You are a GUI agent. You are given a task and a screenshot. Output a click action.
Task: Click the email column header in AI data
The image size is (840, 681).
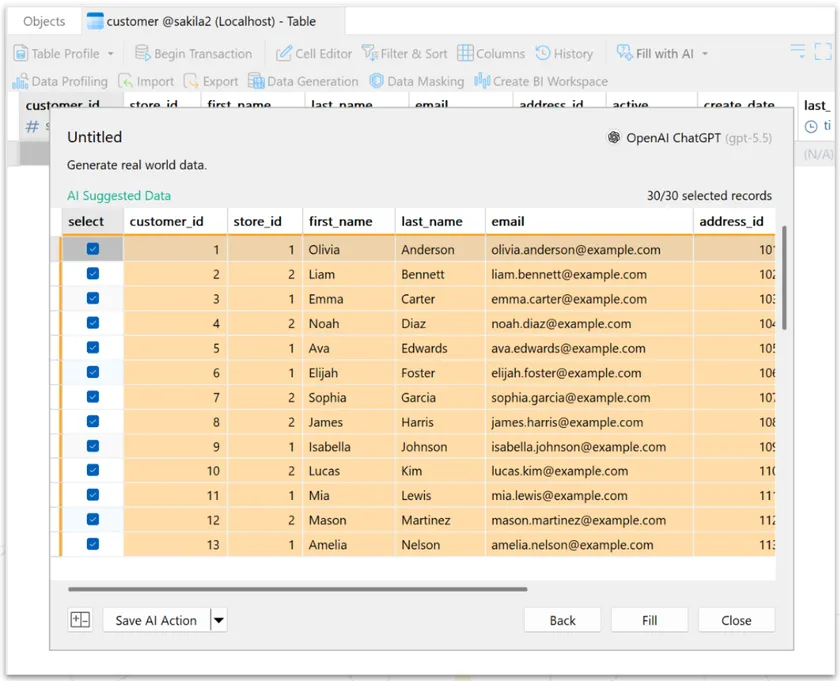point(589,221)
